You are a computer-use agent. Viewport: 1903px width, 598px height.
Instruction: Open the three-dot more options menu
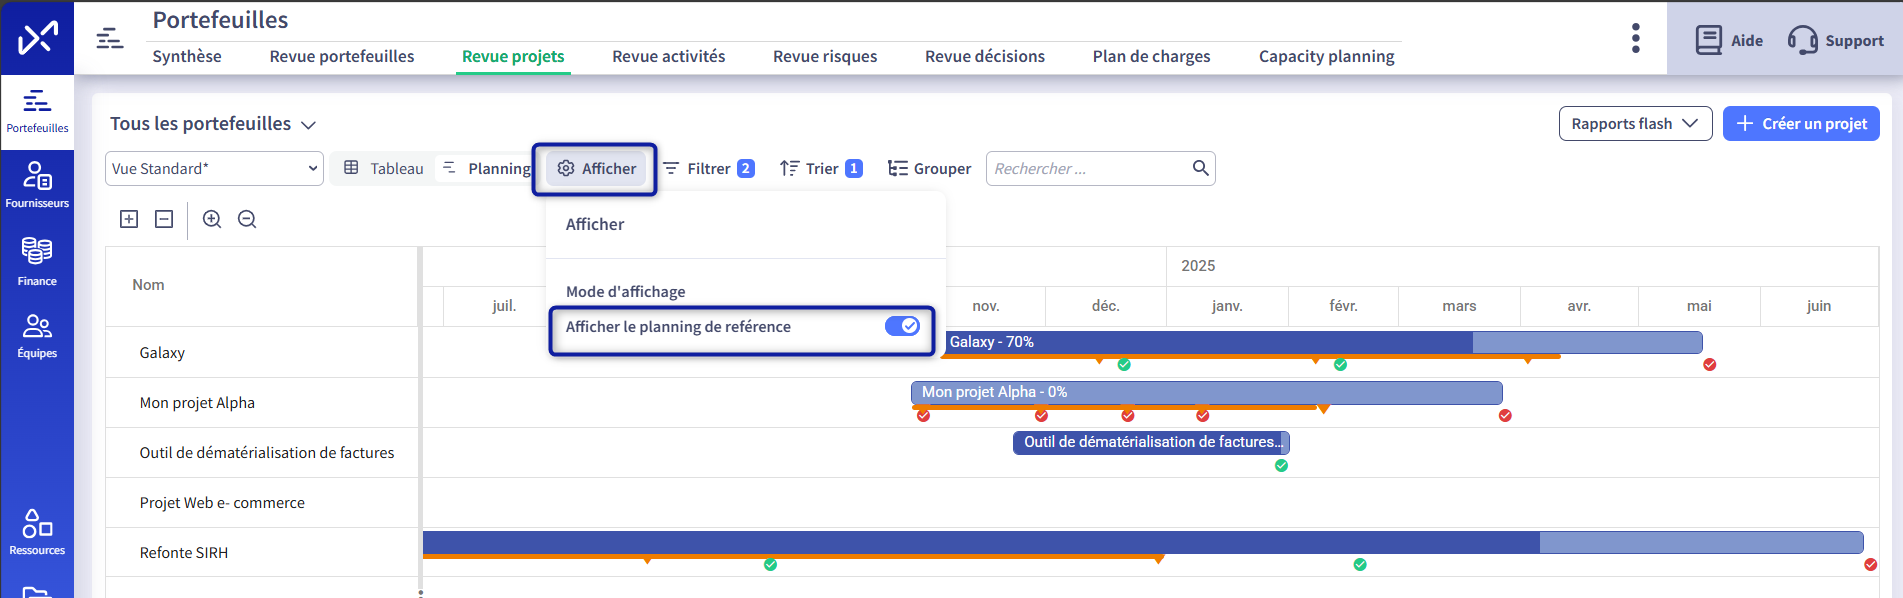coord(1635,39)
